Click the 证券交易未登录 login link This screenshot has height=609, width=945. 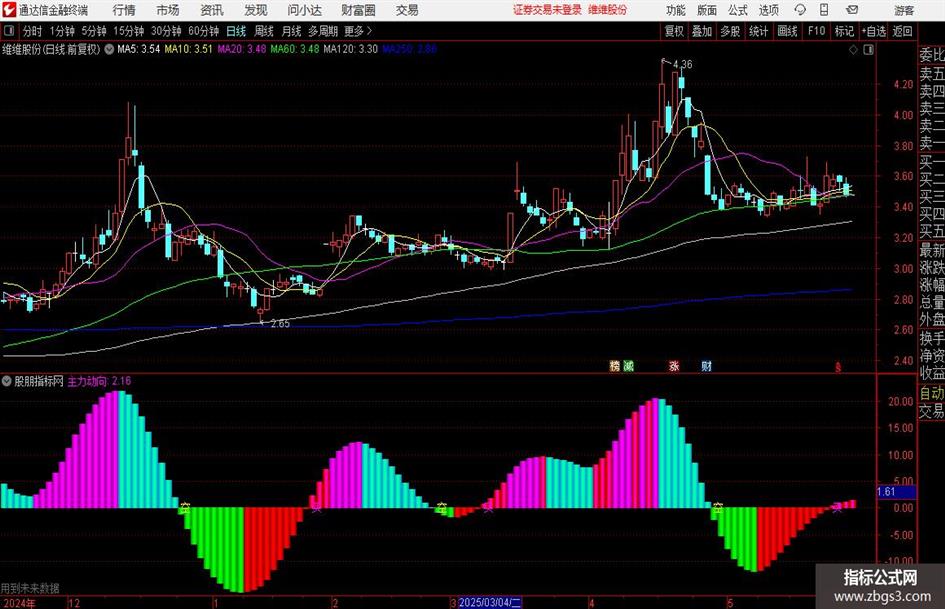(547, 10)
